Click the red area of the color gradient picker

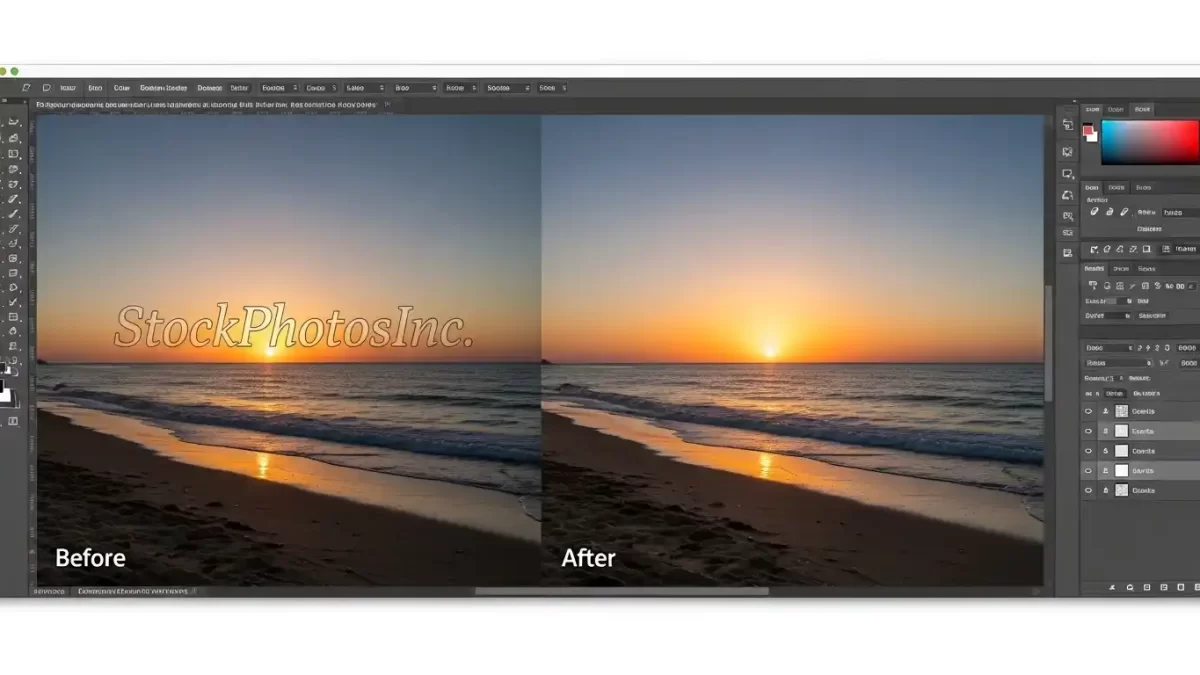(1180, 140)
